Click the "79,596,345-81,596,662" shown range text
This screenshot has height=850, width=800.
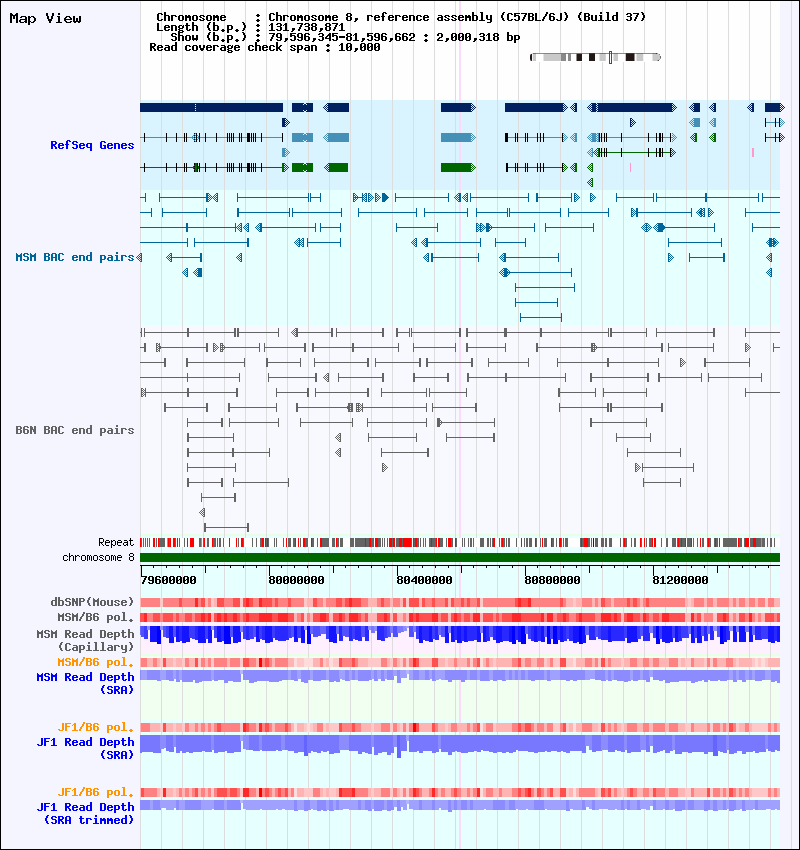(342, 37)
